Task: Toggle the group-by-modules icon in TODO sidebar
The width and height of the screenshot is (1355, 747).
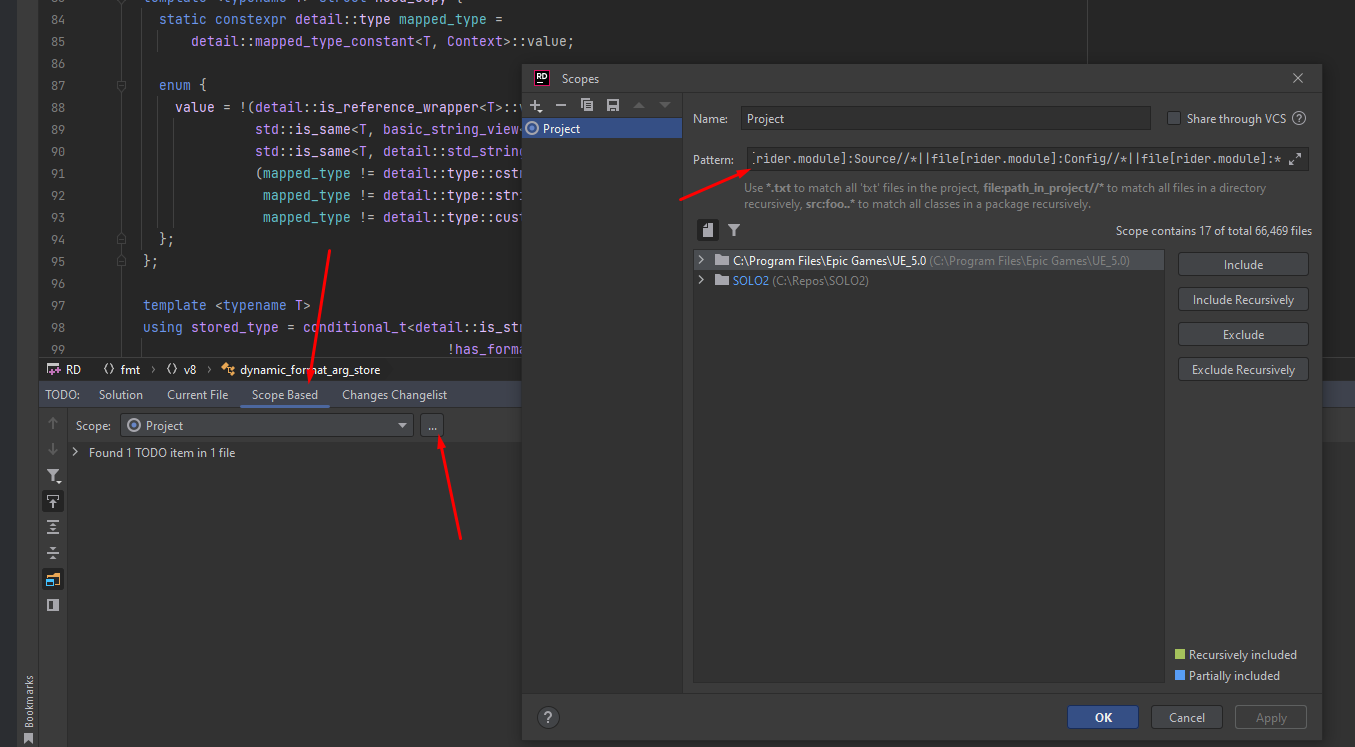Action: (x=53, y=579)
